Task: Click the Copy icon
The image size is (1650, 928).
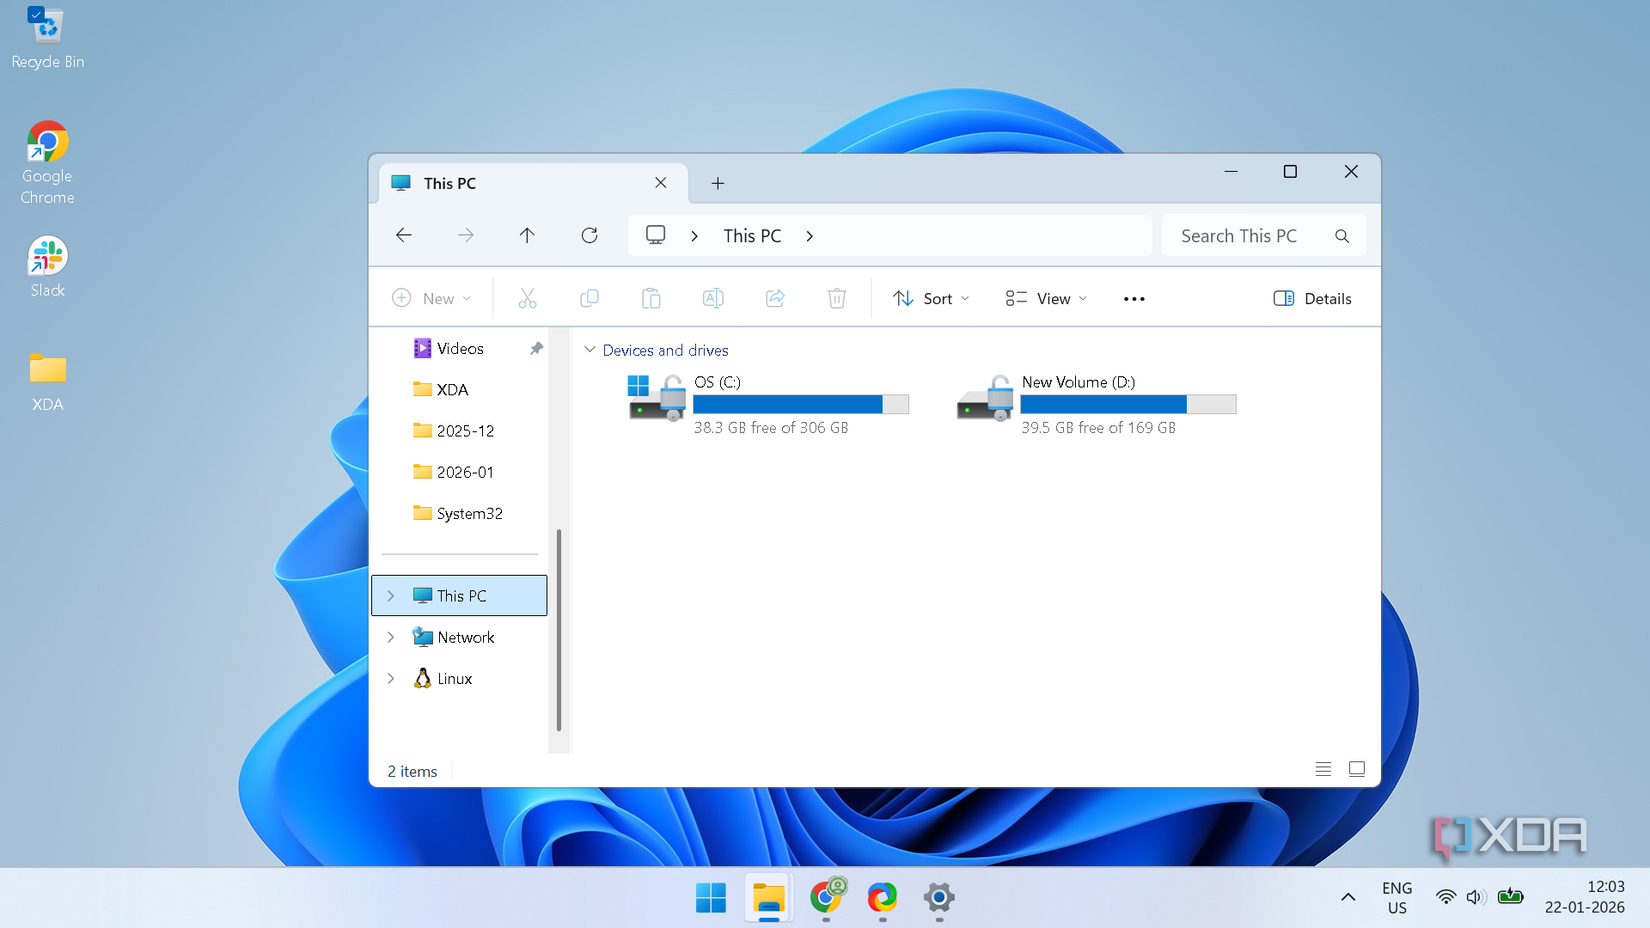Action: click(x=589, y=297)
